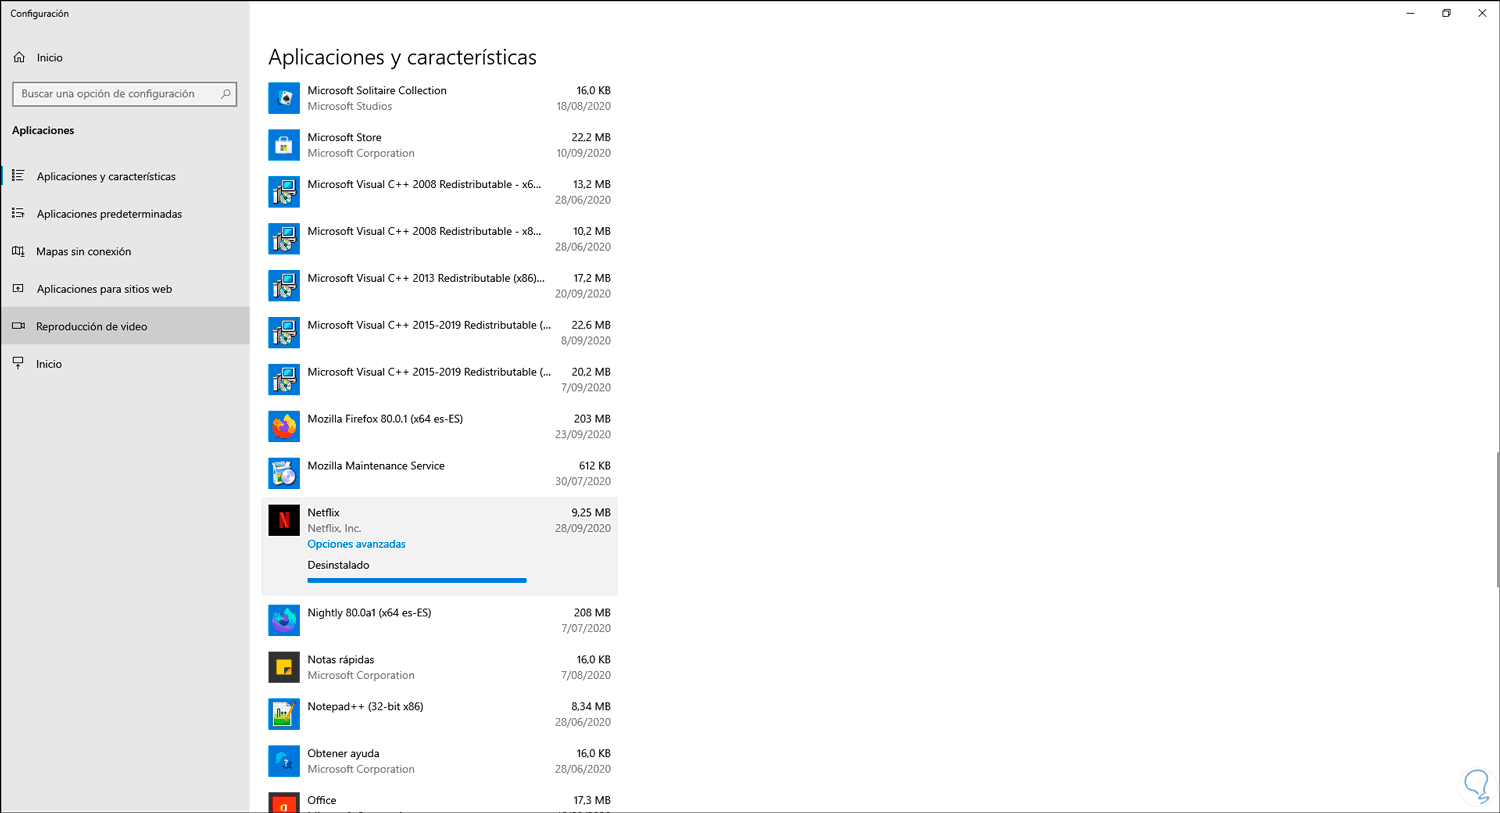Select the Nightly 80.0a1 browser icon

[x=284, y=621]
